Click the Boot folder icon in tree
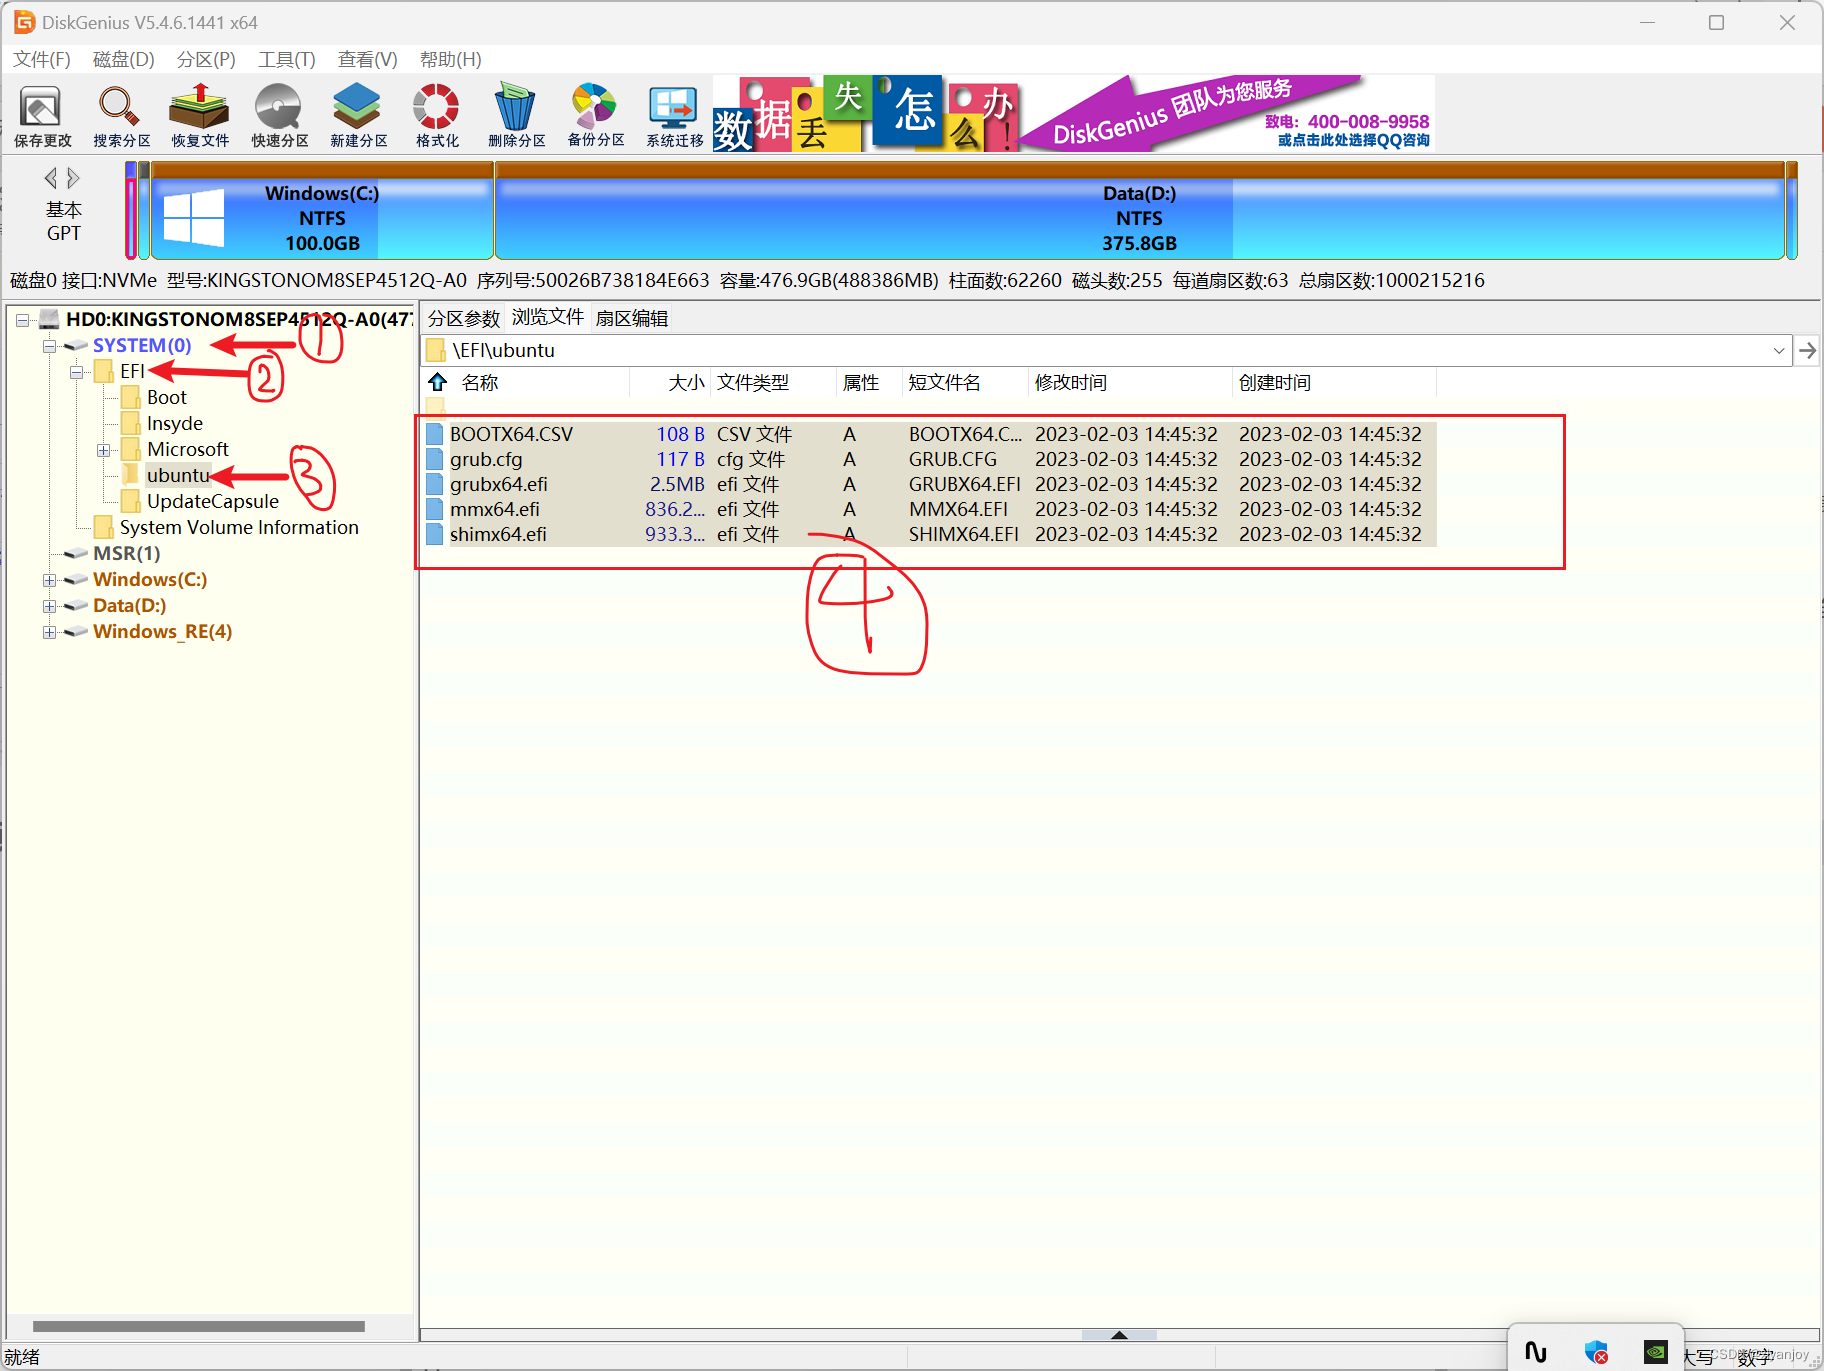This screenshot has width=1824, height=1371. click(x=131, y=397)
